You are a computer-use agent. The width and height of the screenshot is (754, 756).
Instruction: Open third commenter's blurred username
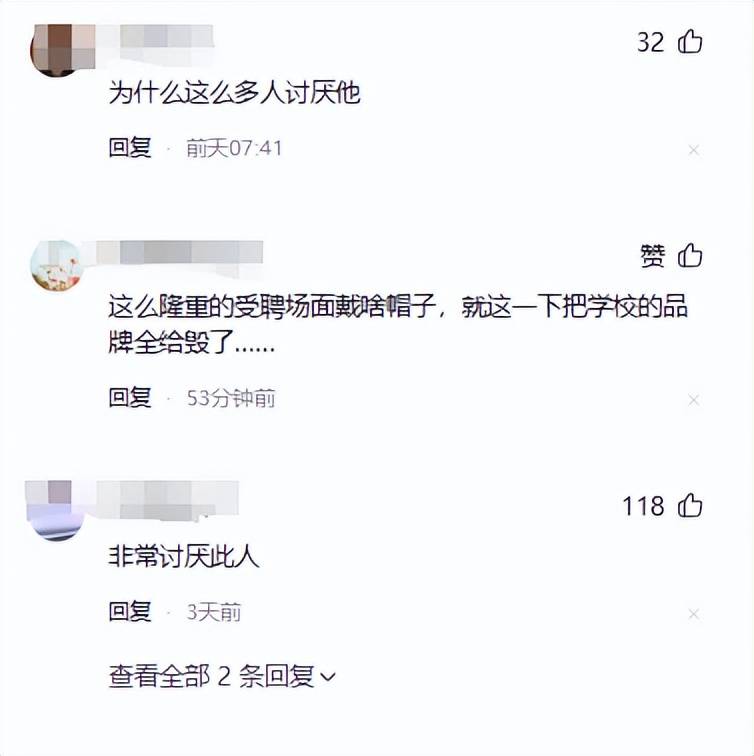click(x=167, y=500)
